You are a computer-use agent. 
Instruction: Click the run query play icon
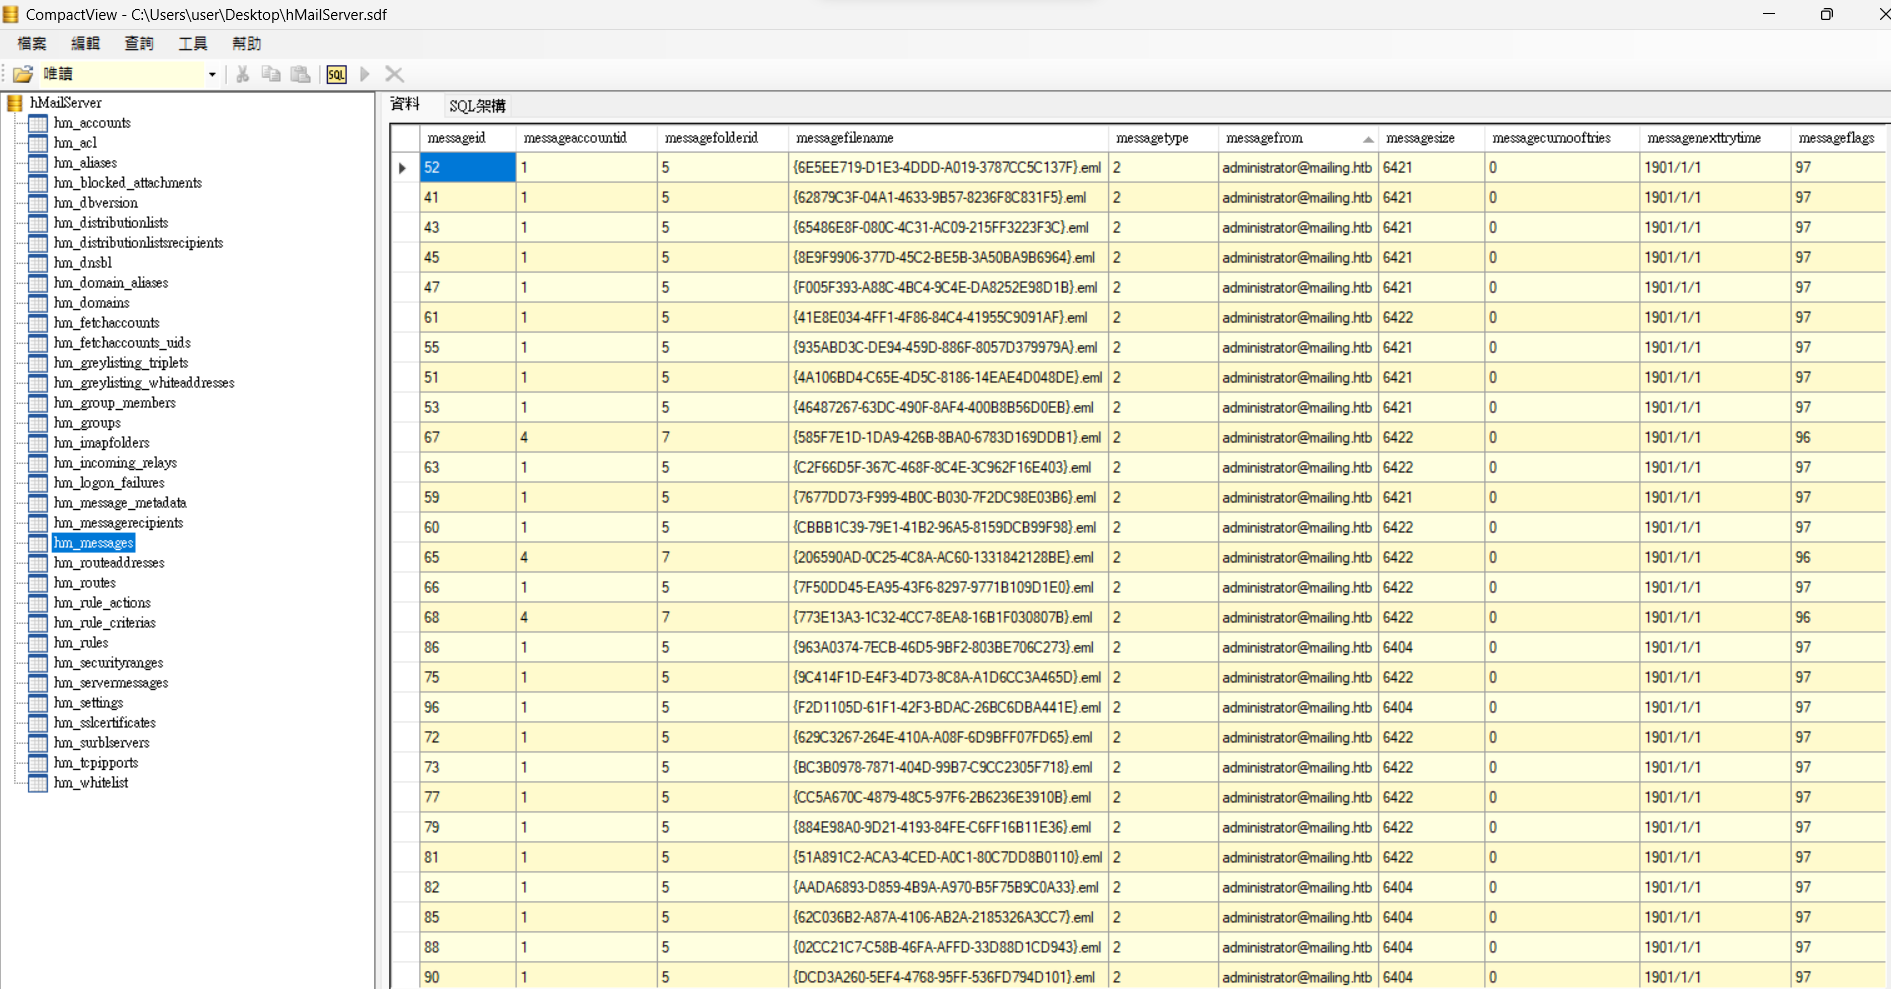point(365,74)
